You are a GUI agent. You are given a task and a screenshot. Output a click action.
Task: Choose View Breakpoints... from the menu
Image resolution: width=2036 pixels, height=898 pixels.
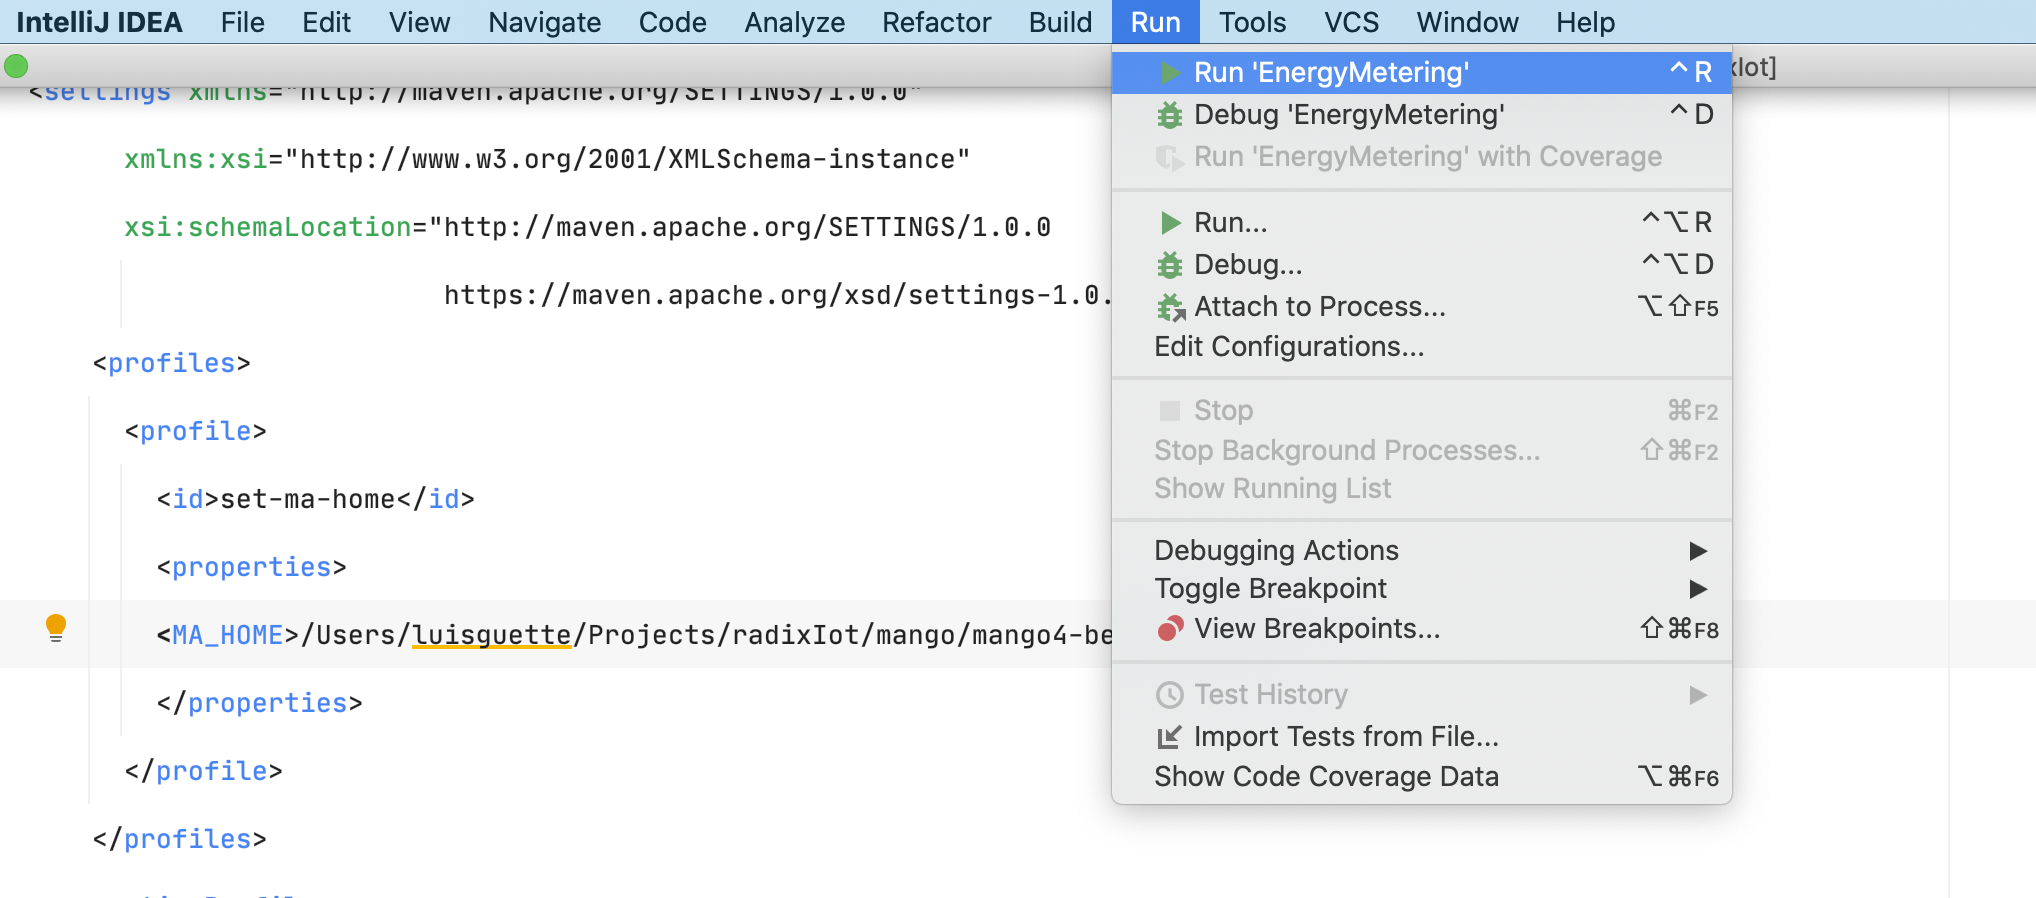coord(1422,629)
